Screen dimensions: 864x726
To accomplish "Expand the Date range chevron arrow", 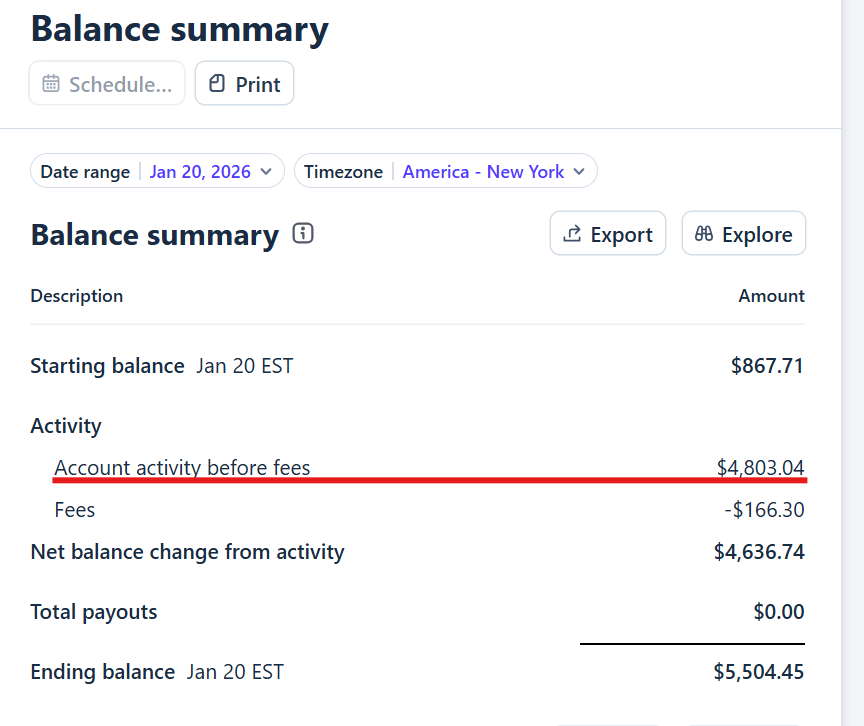I will tap(266, 172).
